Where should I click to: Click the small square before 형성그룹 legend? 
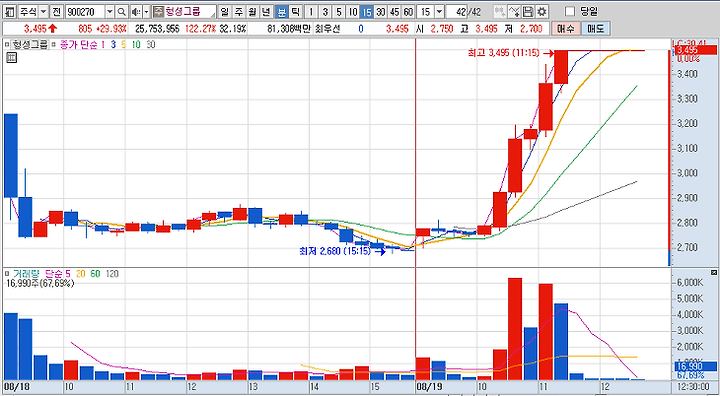pos(7,45)
